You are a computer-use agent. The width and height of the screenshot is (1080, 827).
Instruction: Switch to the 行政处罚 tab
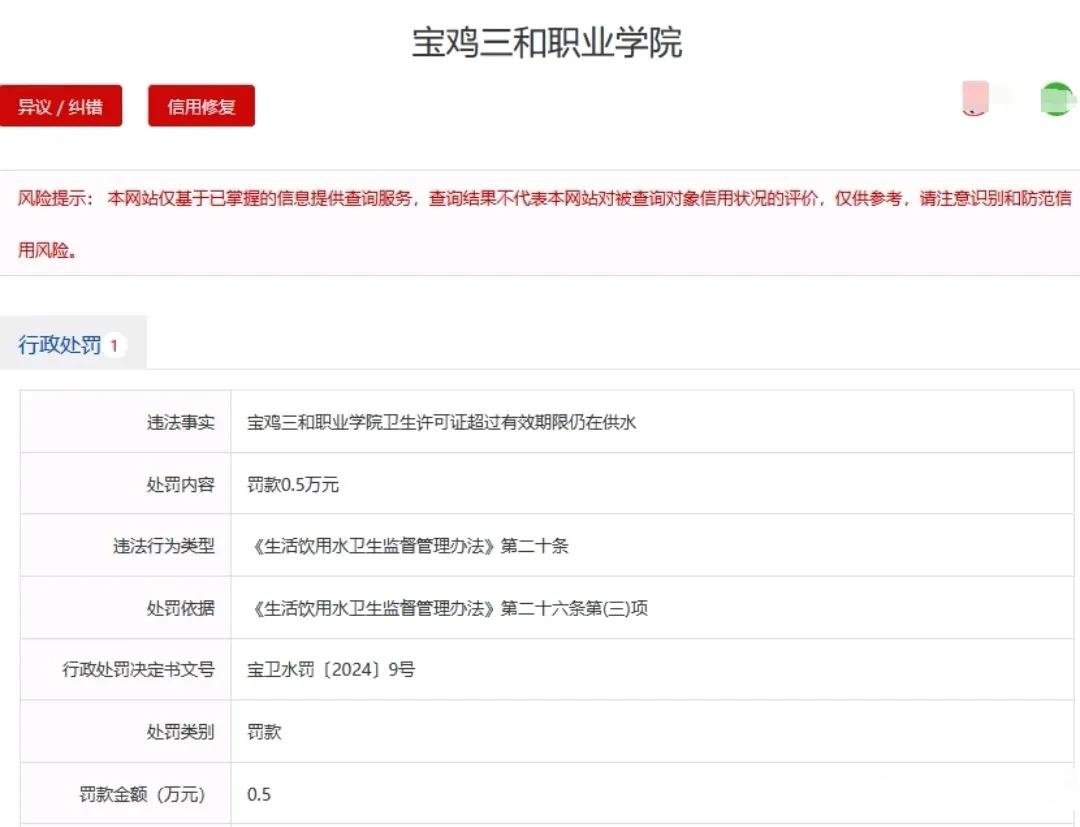60,342
